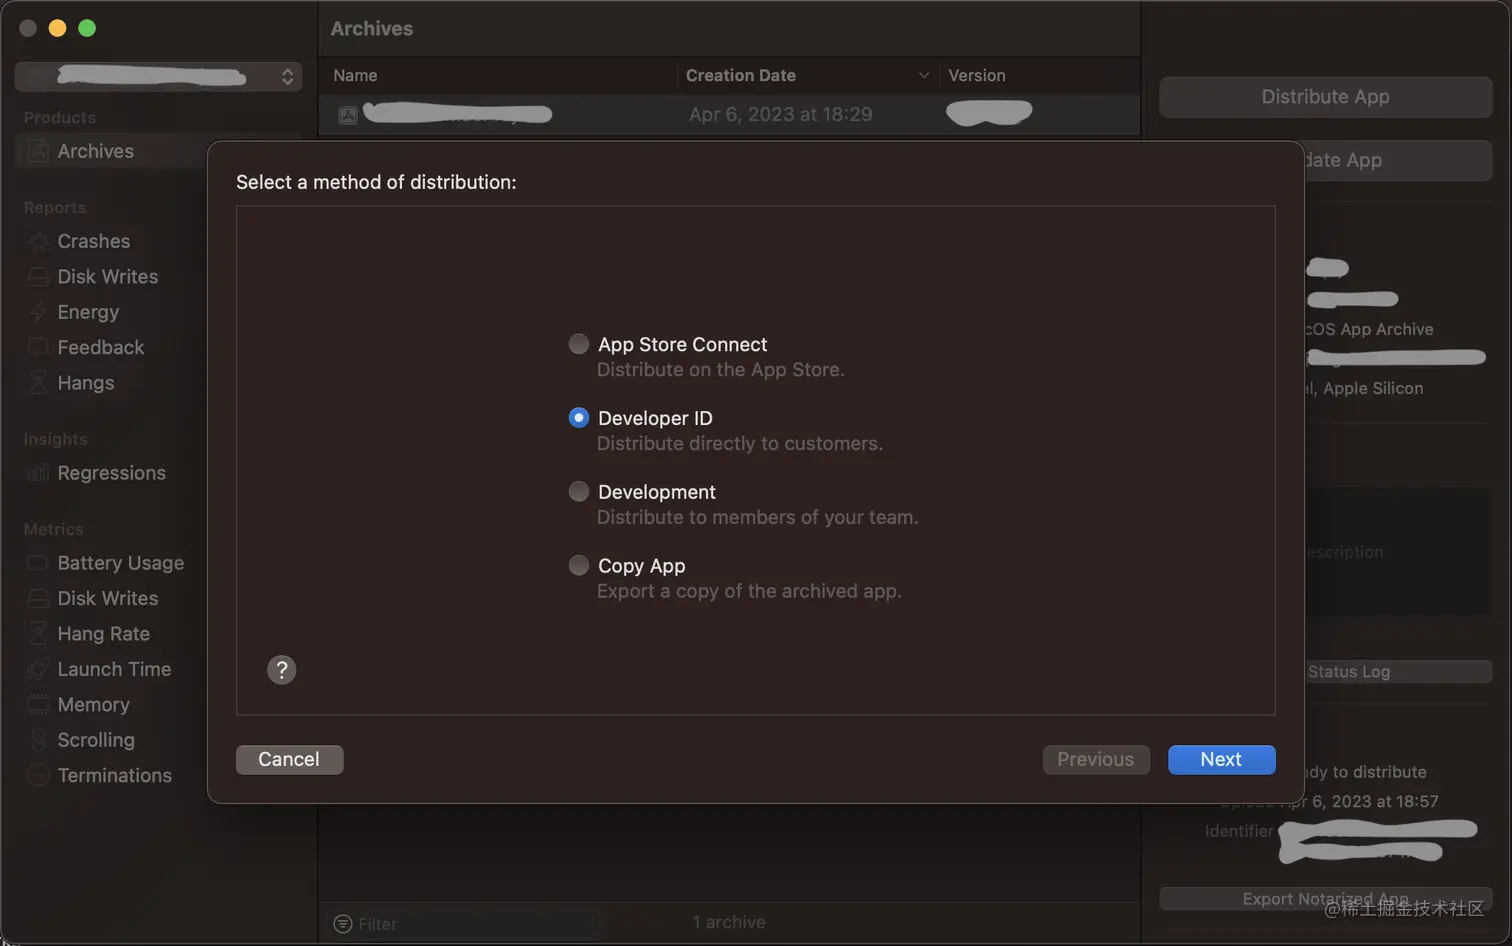Click the Archives sidebar icon
Viewport: 1512px width, 946px height.
(38, 151)
